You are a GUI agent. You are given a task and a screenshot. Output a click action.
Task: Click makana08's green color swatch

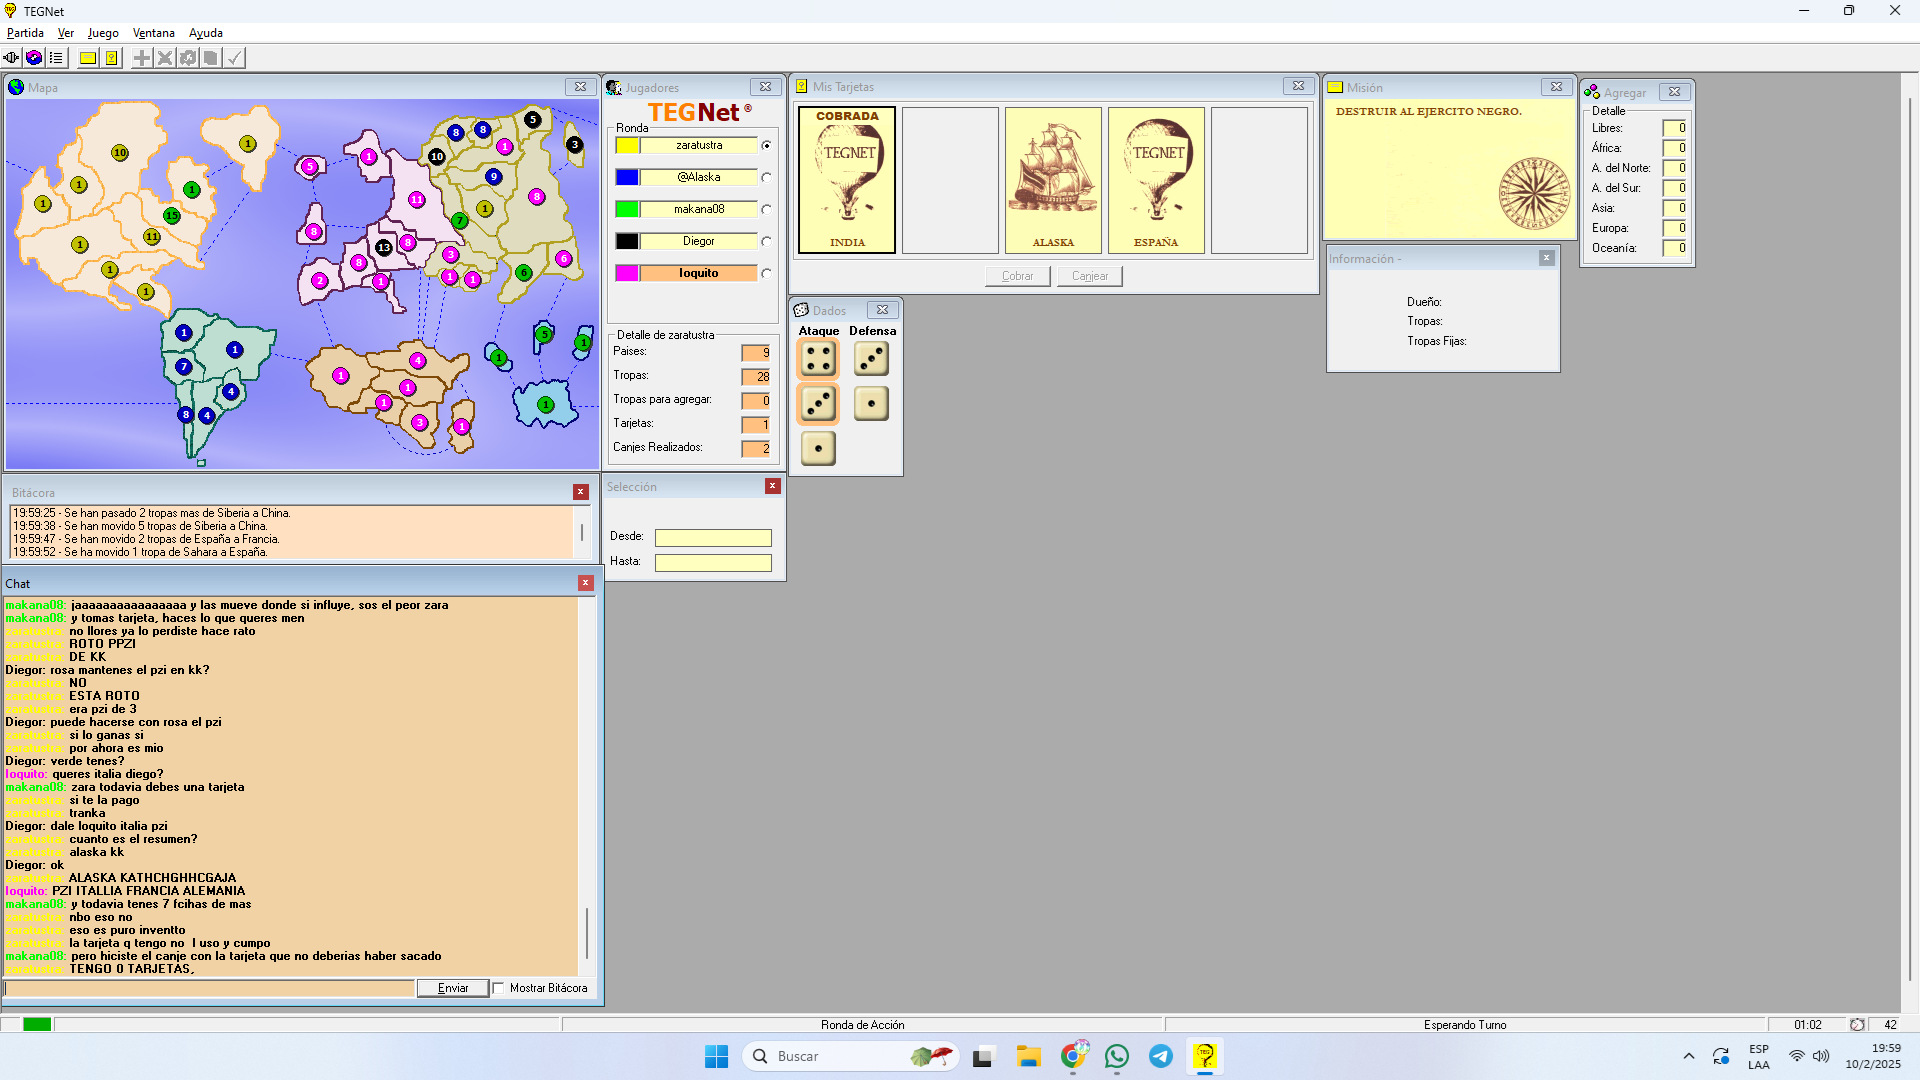627,210
